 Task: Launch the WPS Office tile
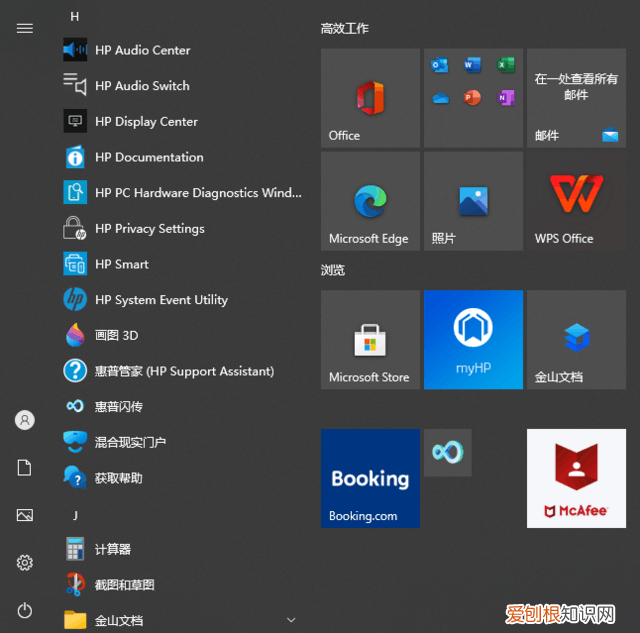pos(576,201)
